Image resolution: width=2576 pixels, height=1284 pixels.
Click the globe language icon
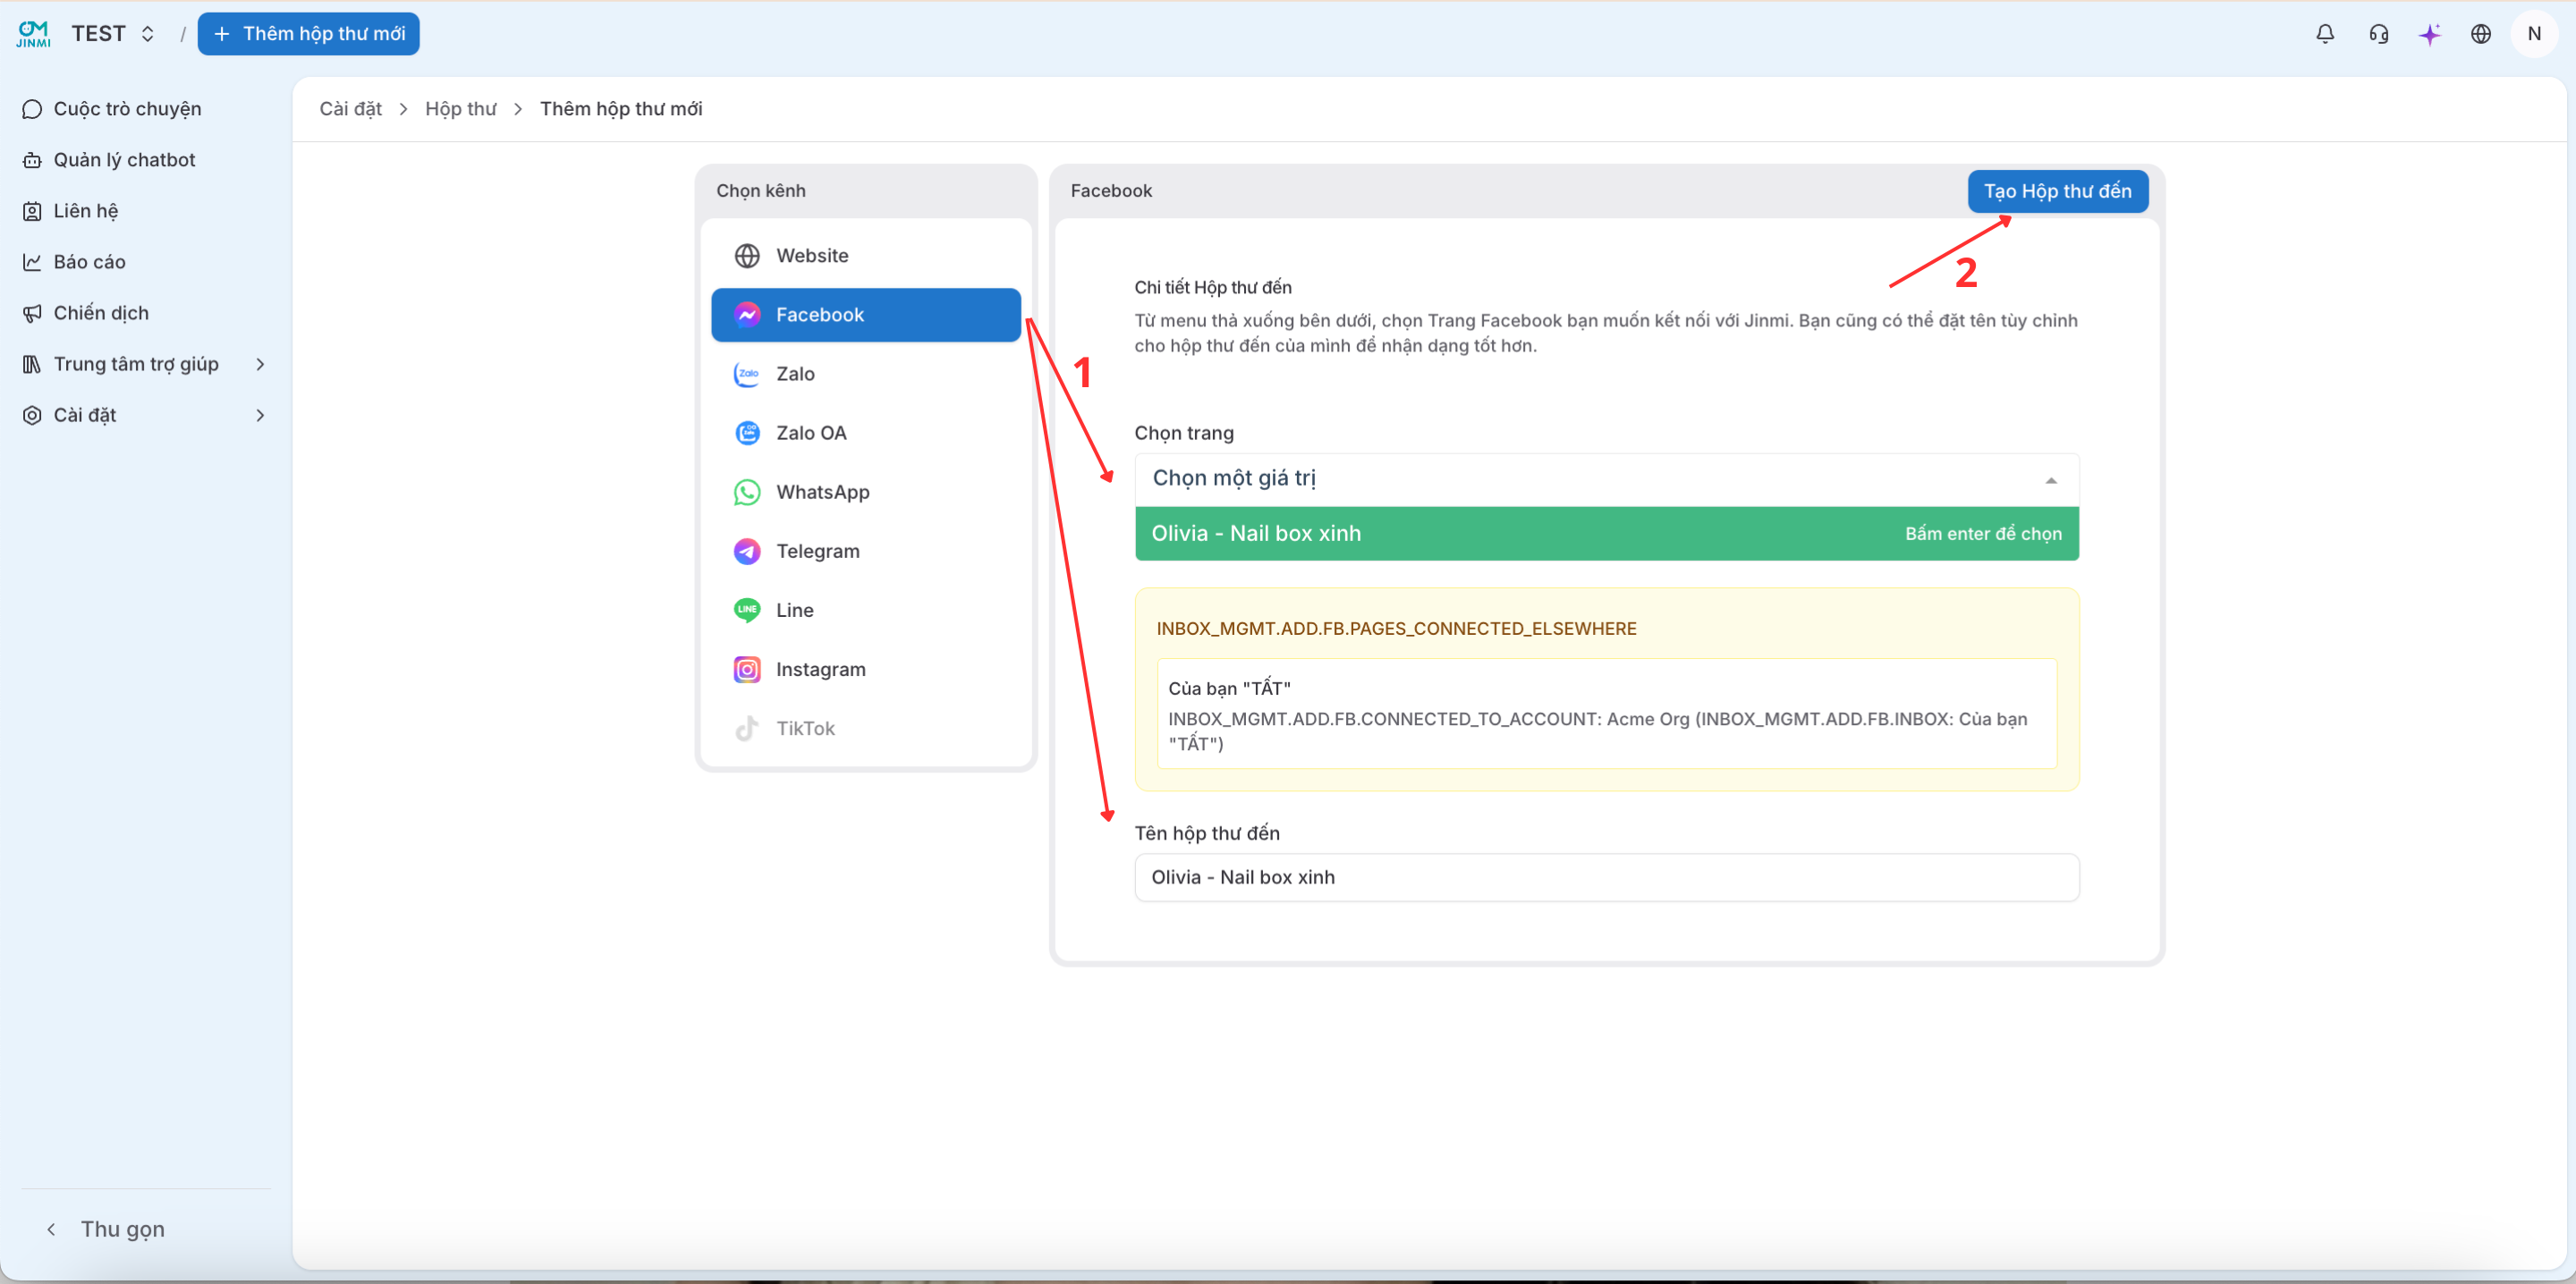(x=2481, y=34)
